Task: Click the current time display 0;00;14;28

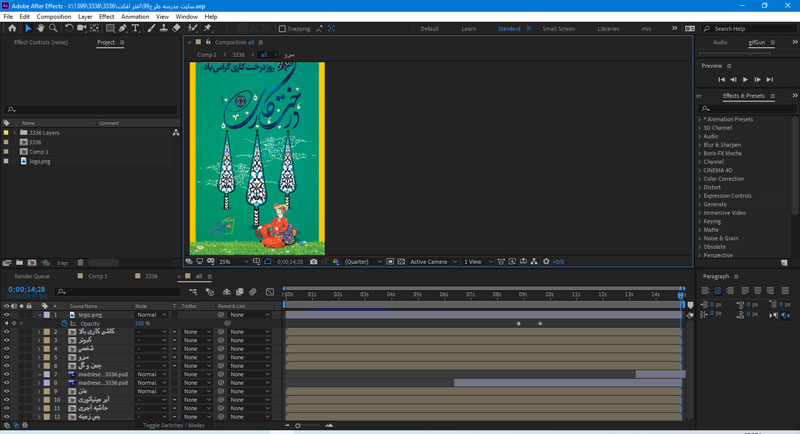Action: pyautogui.click(x=27, y=289)
